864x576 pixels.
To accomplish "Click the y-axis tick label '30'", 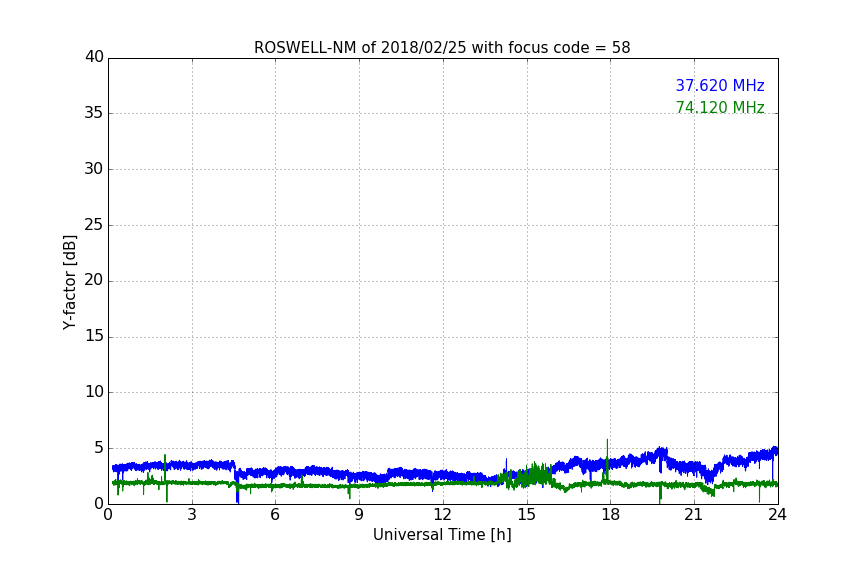I will pyautogui.click(x=94, y=169).
